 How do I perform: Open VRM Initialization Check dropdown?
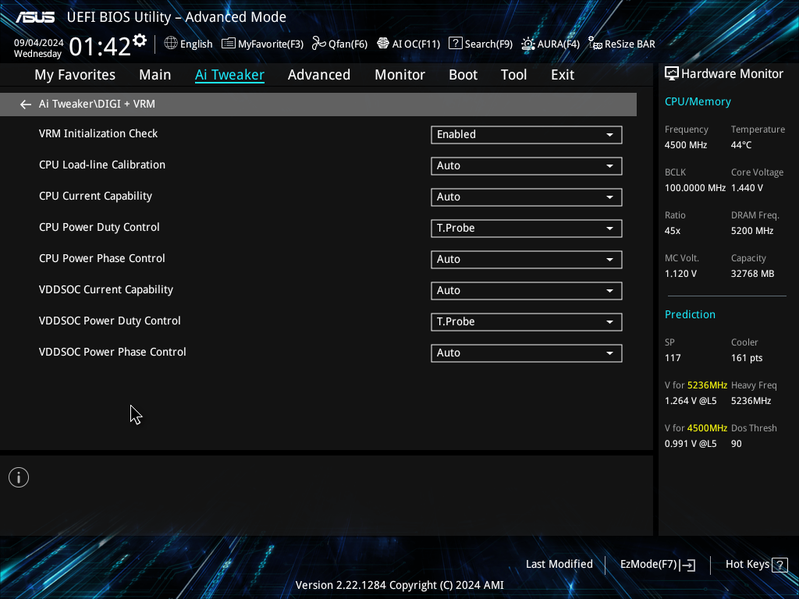tap(526, 134)
